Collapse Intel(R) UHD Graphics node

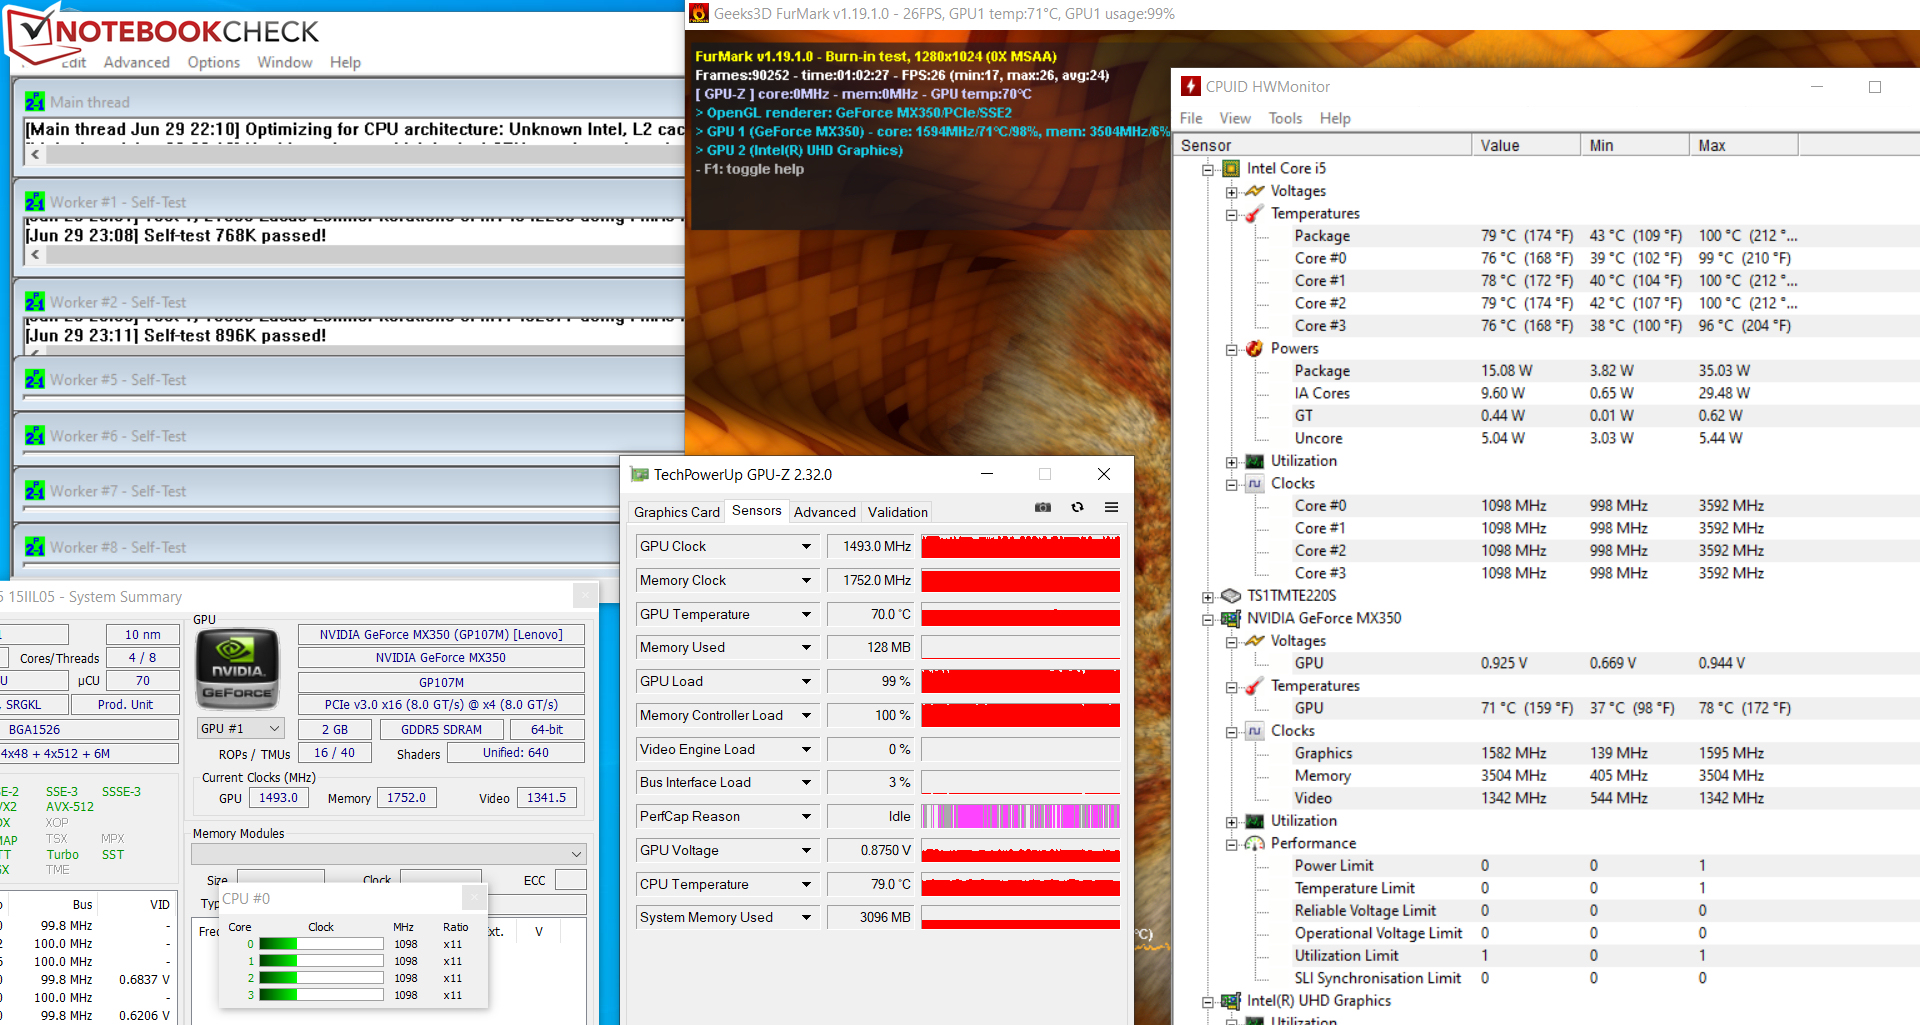pos(1208,1001)
